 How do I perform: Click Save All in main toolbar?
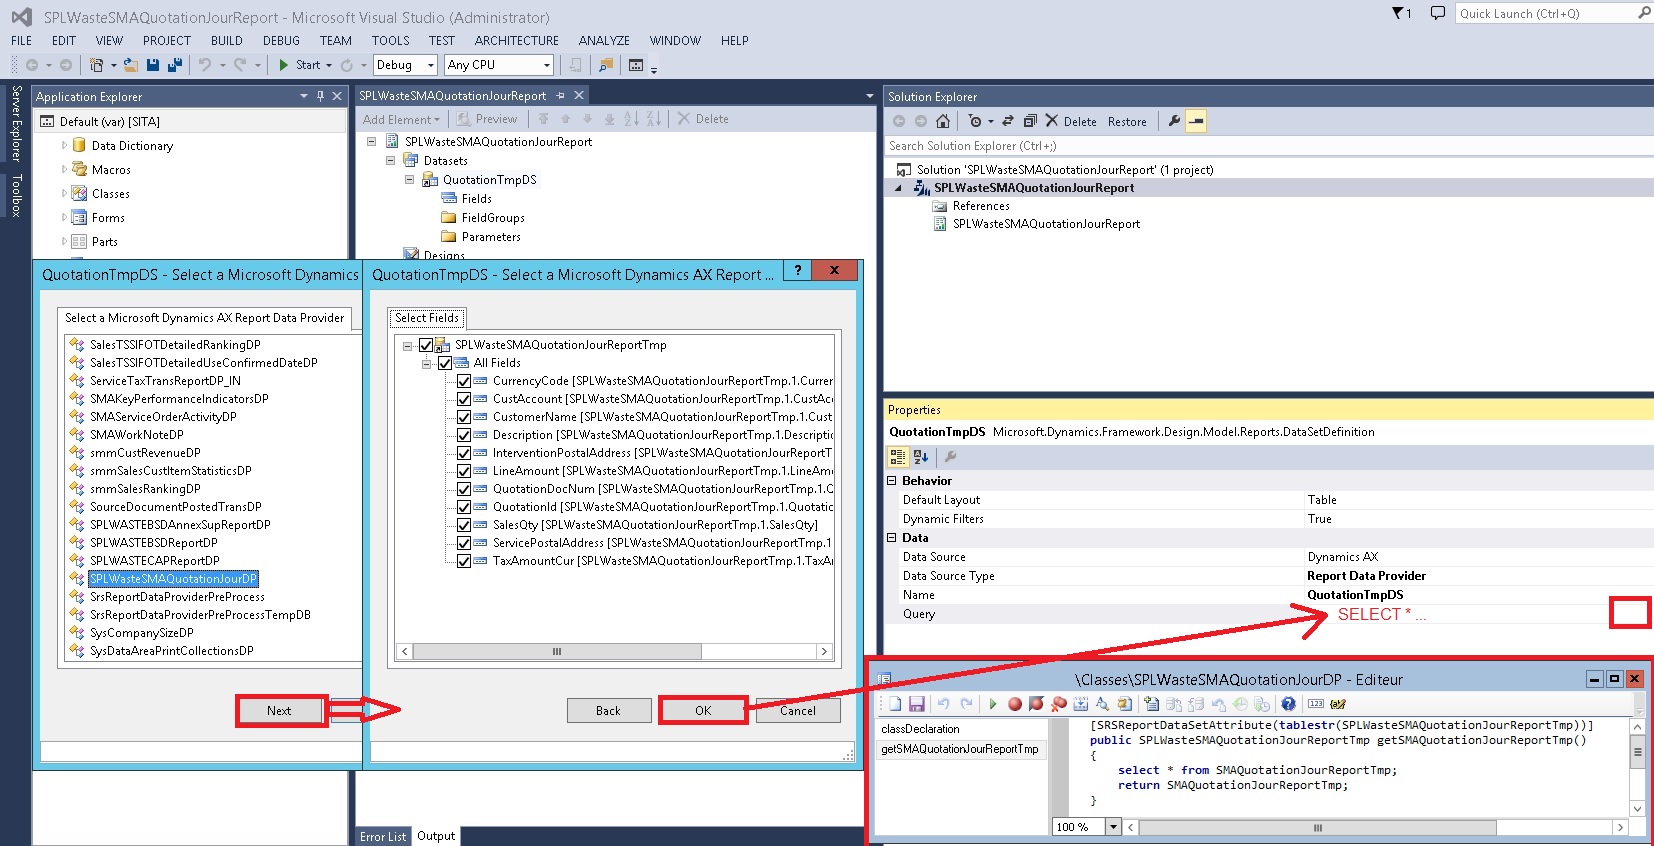[x=174, y=65]
